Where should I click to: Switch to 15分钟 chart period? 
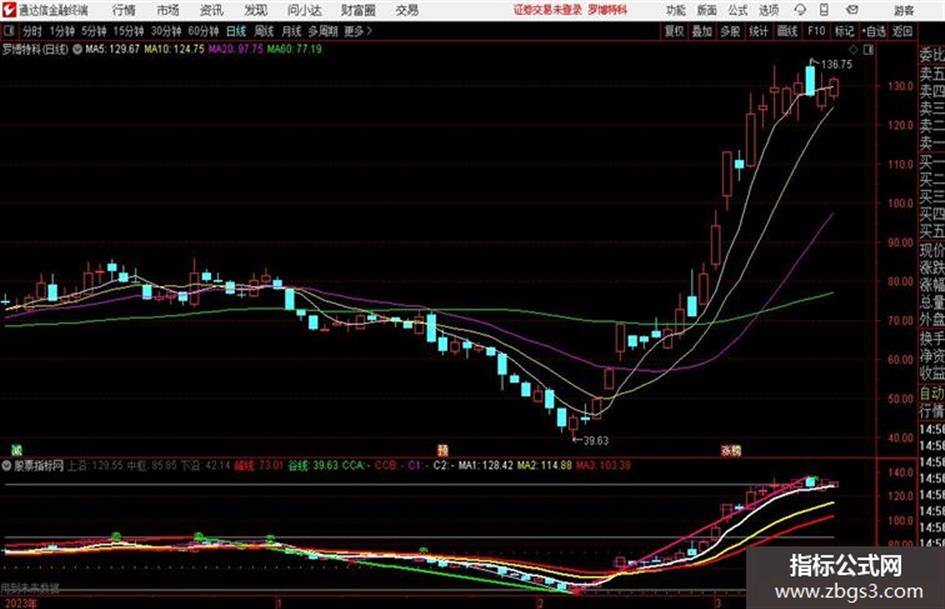pyautogui.click(x=128, y=31)
